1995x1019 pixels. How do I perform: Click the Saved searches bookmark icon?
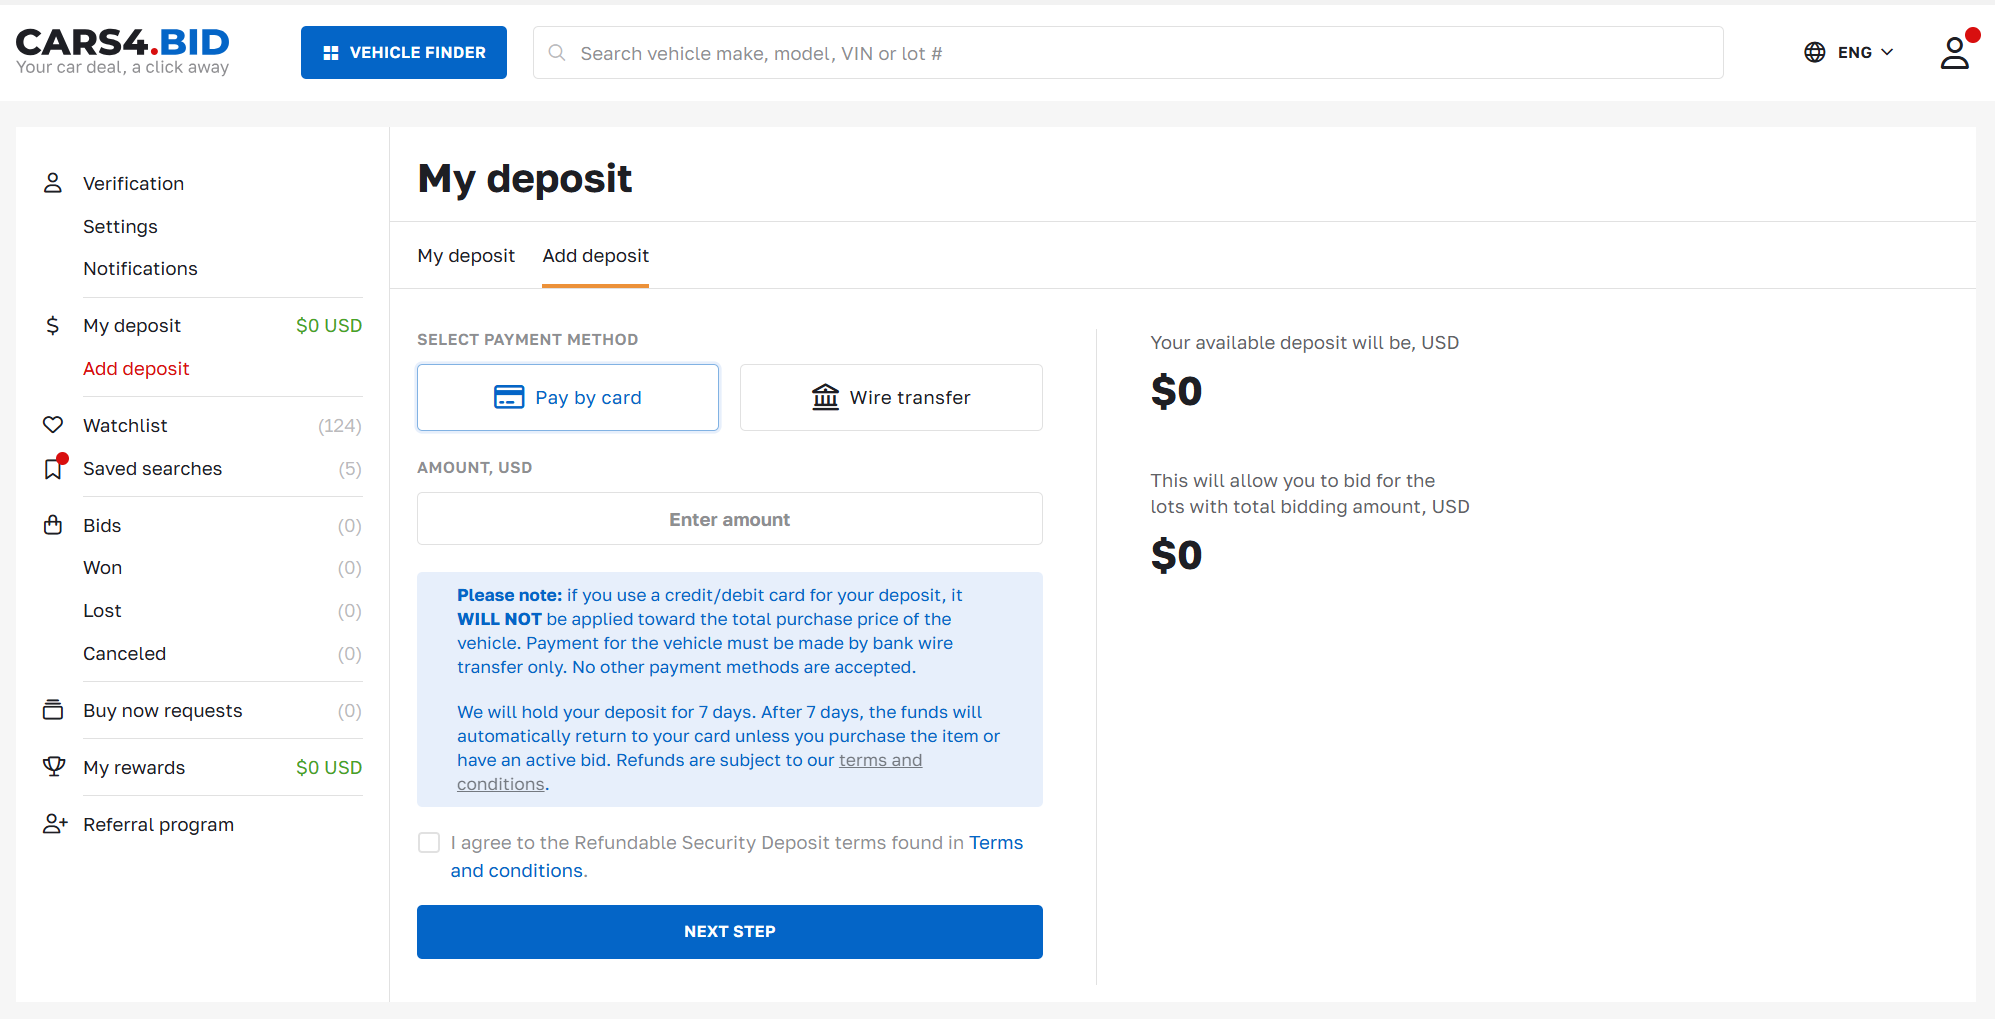(x=53, y=469)
